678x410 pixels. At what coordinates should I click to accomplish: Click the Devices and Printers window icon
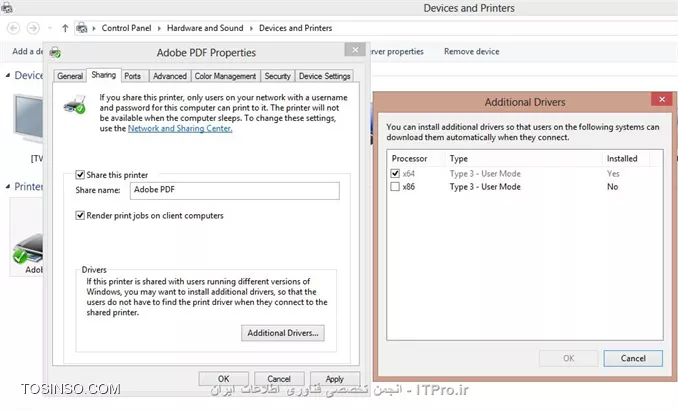pos(7,7)
